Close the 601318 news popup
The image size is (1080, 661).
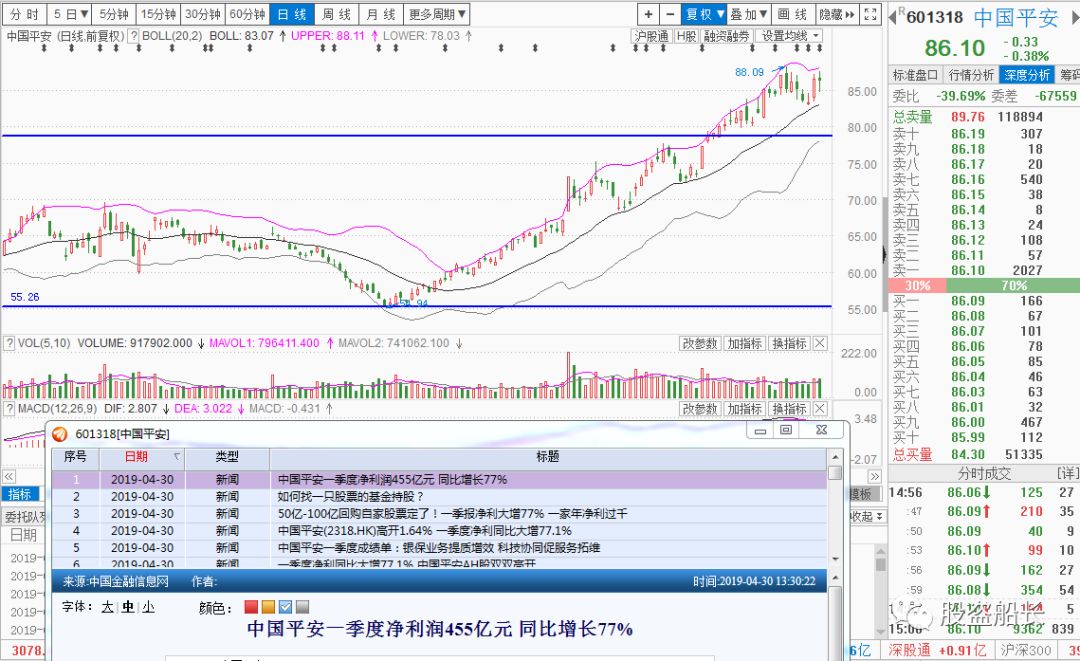click(x=821, y=430)
